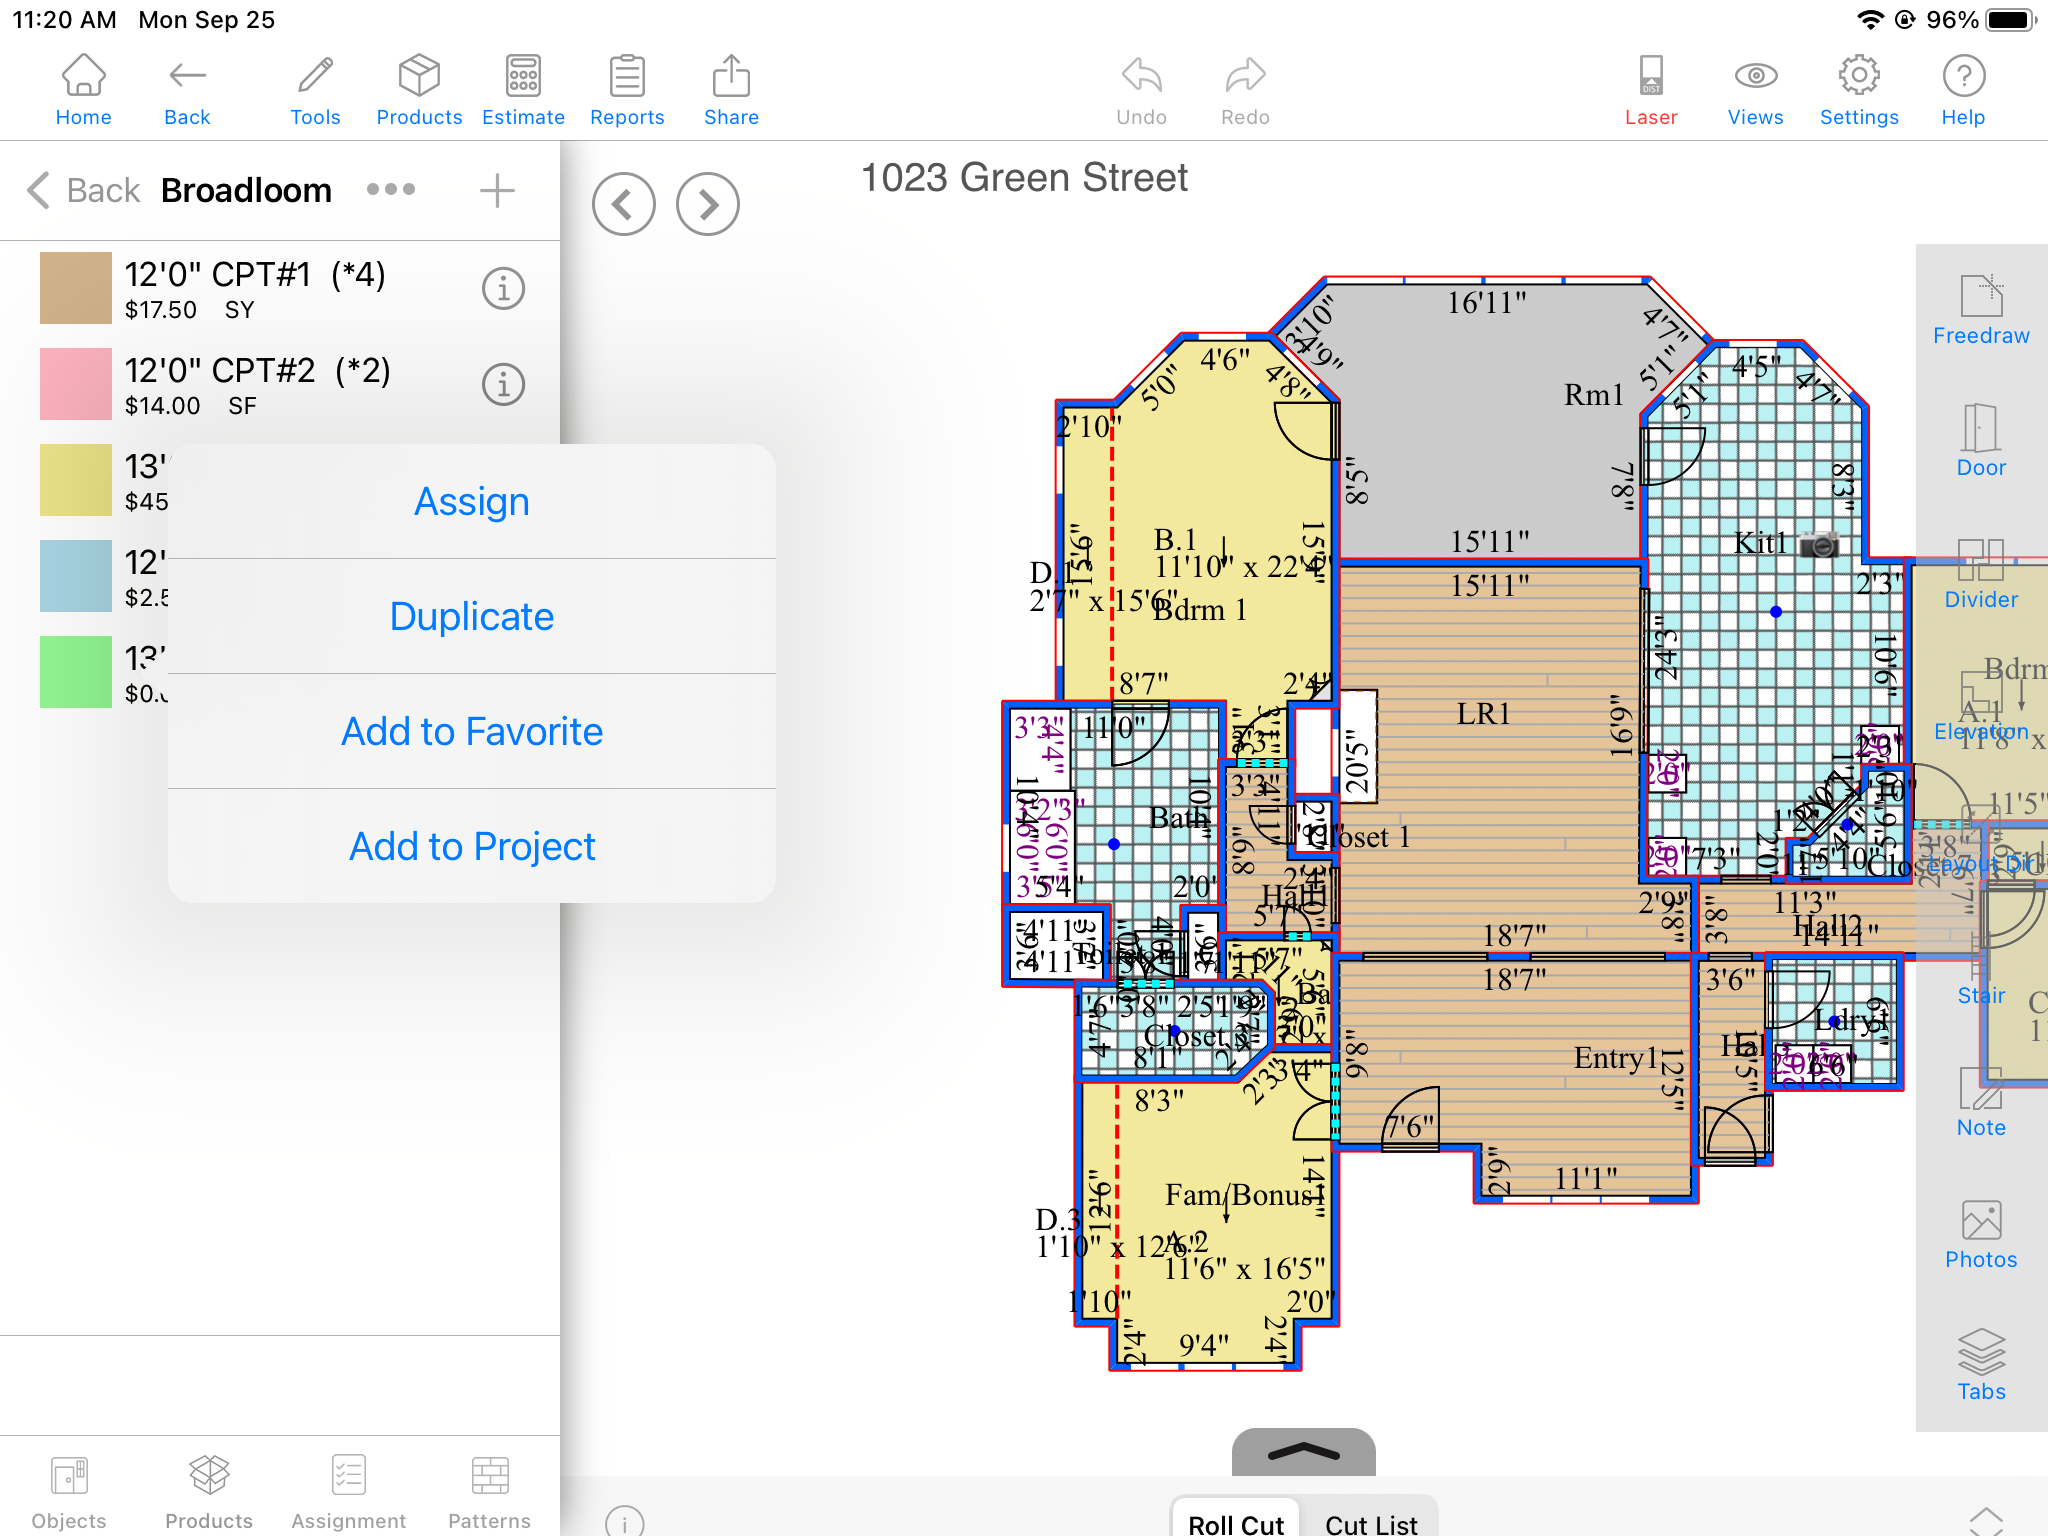Choose Duplicate from the context menu
The height and width of the screenshot is (1536, 2048).
pyautogui.click(x=472, y=617)
